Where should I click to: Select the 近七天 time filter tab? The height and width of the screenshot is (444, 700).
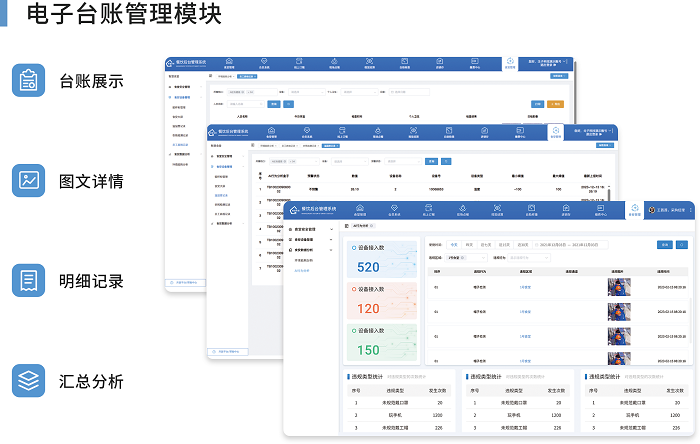485,244
